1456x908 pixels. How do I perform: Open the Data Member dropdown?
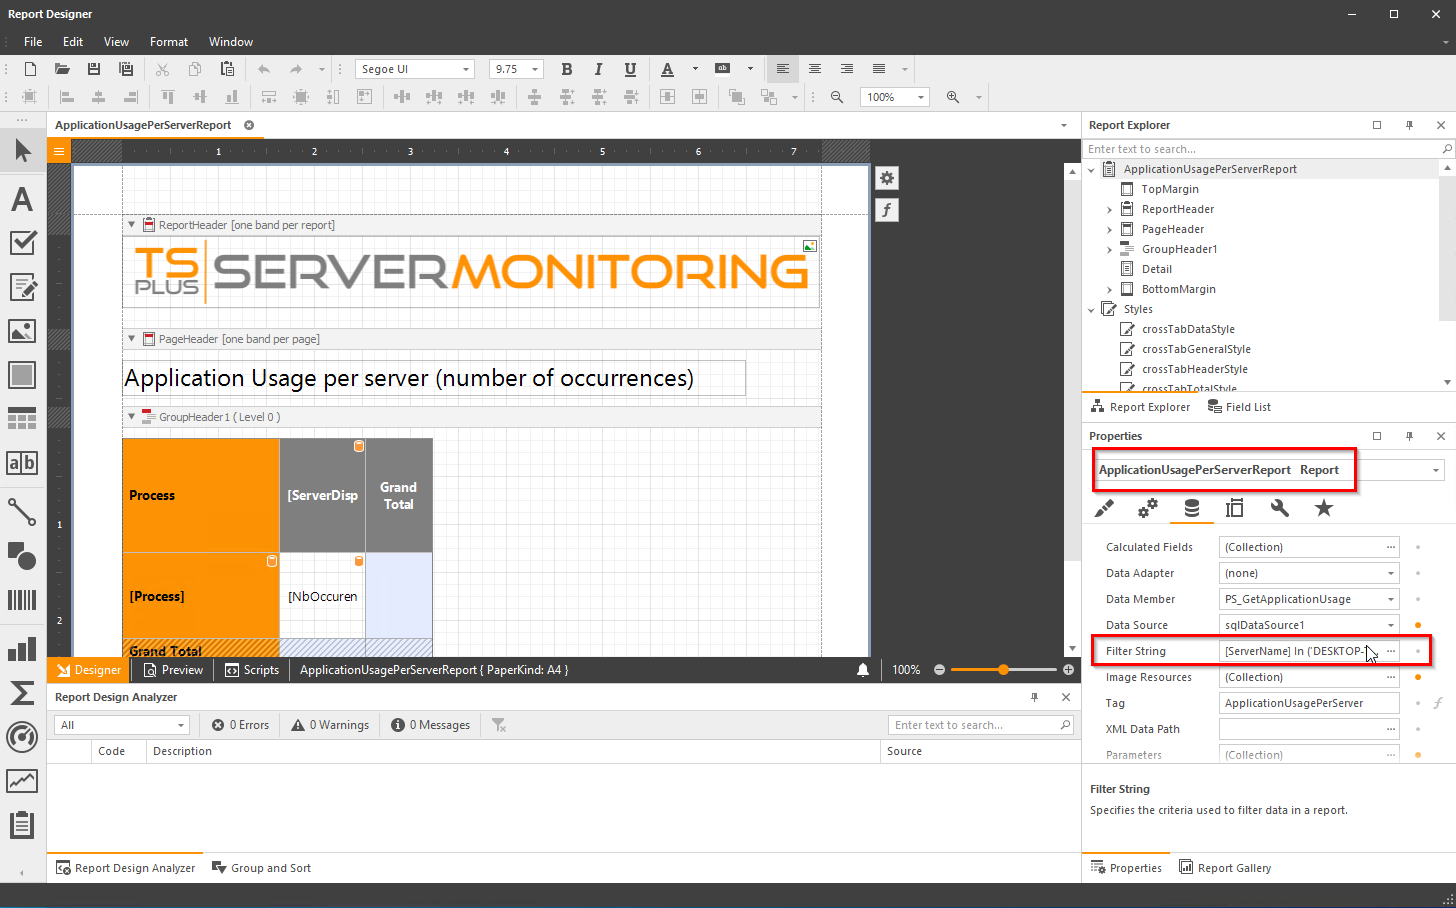tap(1390, 598)
